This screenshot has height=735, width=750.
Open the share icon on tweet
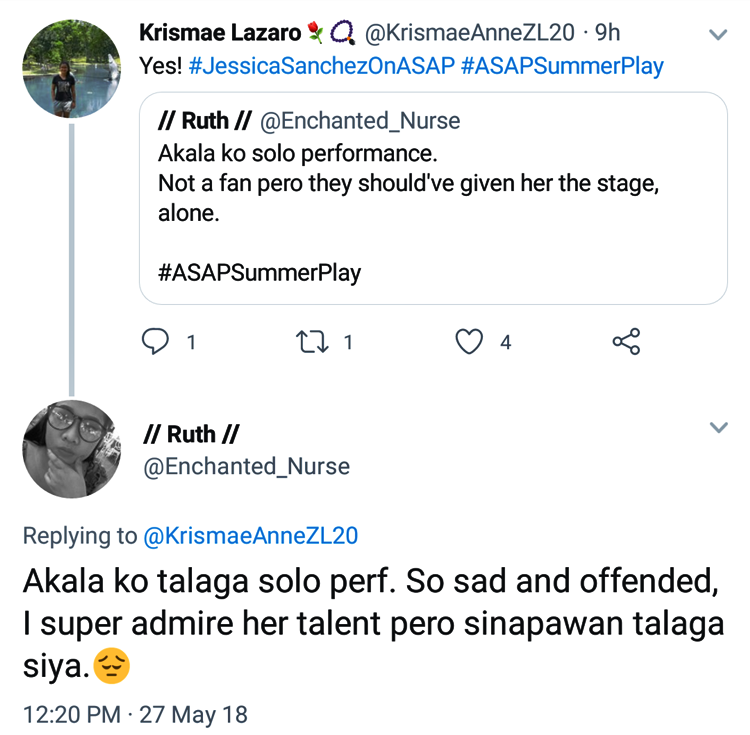[626, 342]
